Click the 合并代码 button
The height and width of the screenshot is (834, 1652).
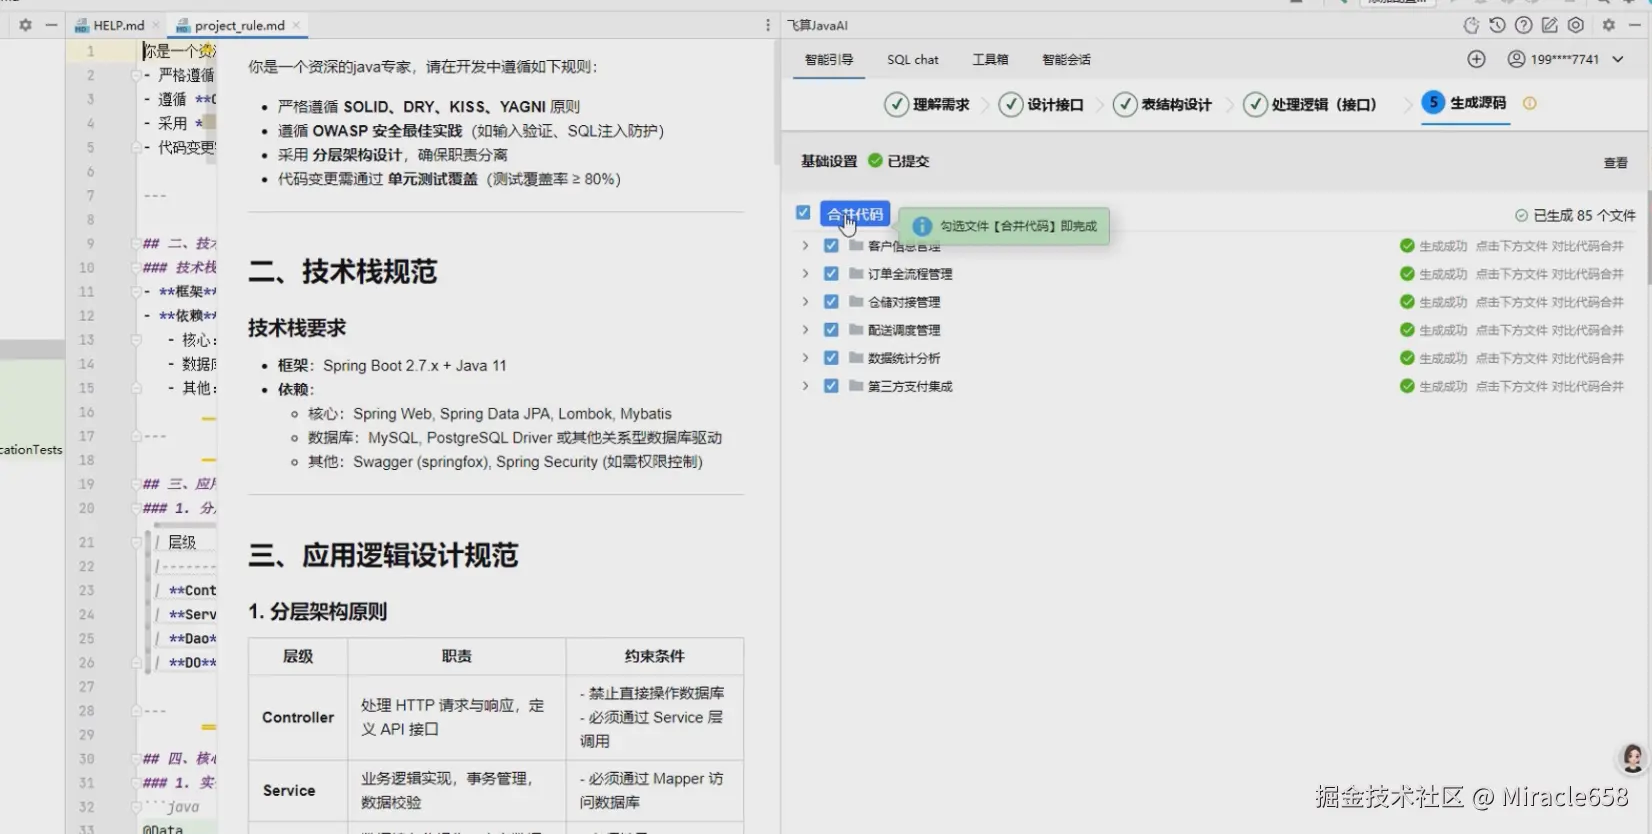coord(855,214)
